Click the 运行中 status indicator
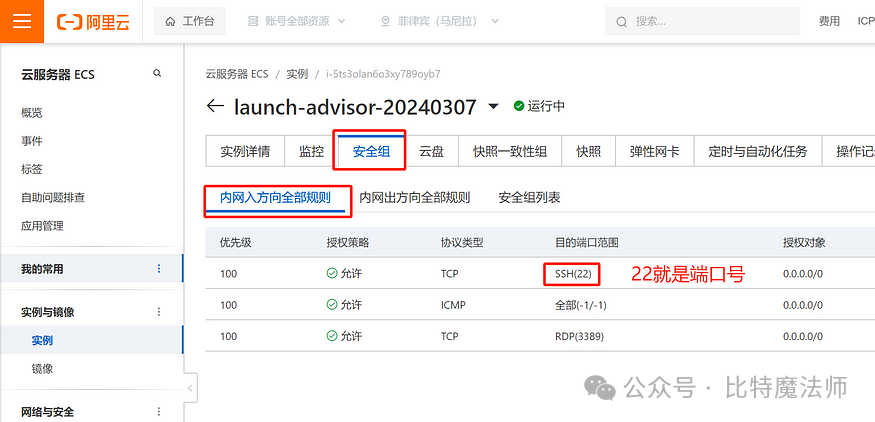Viewport: 875px width, 422px height. (x=539, y=106)
